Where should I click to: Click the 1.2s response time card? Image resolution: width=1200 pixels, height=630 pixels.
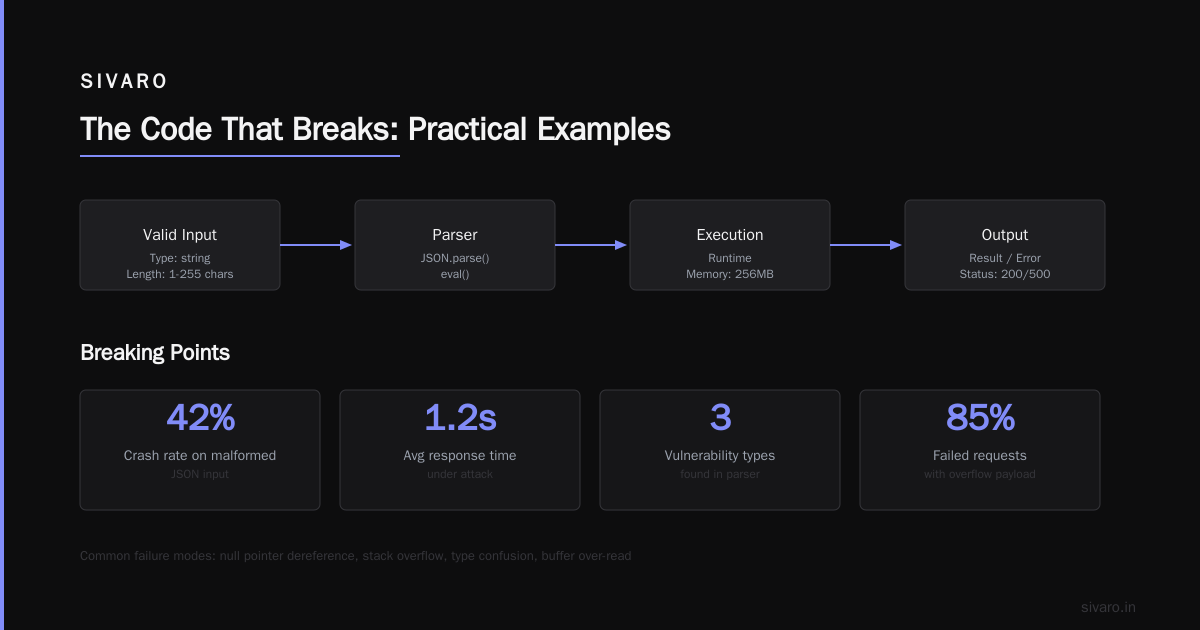460,450
